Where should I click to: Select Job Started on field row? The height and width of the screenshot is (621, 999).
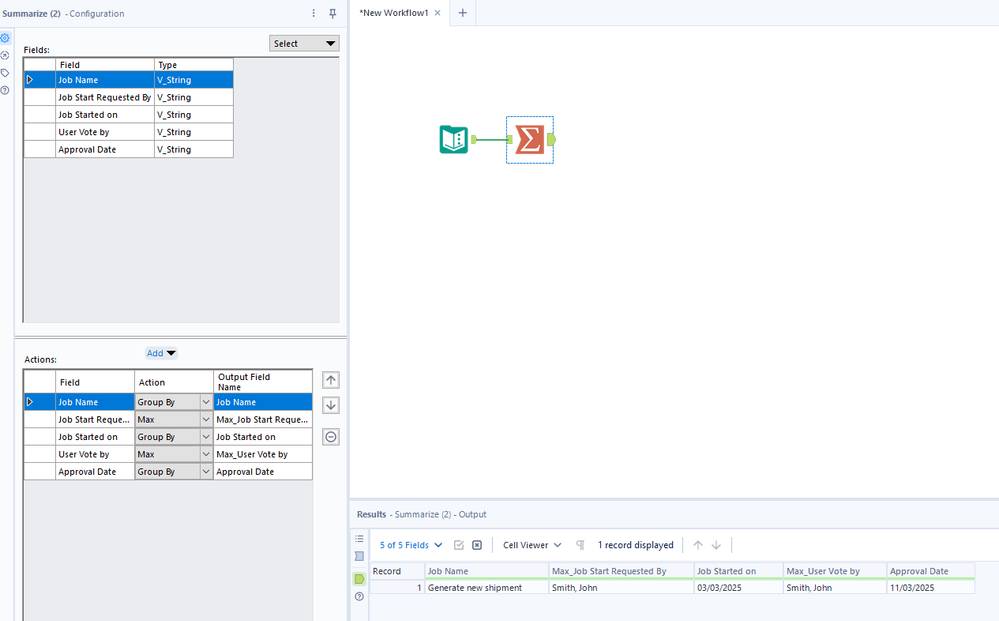point(129,115)
